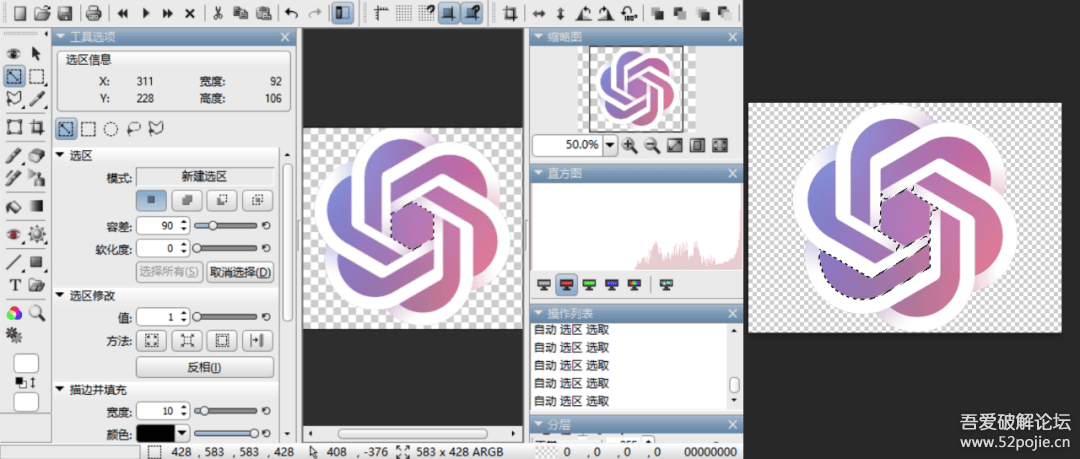Click the border selection method button

(x=222, y=340)
